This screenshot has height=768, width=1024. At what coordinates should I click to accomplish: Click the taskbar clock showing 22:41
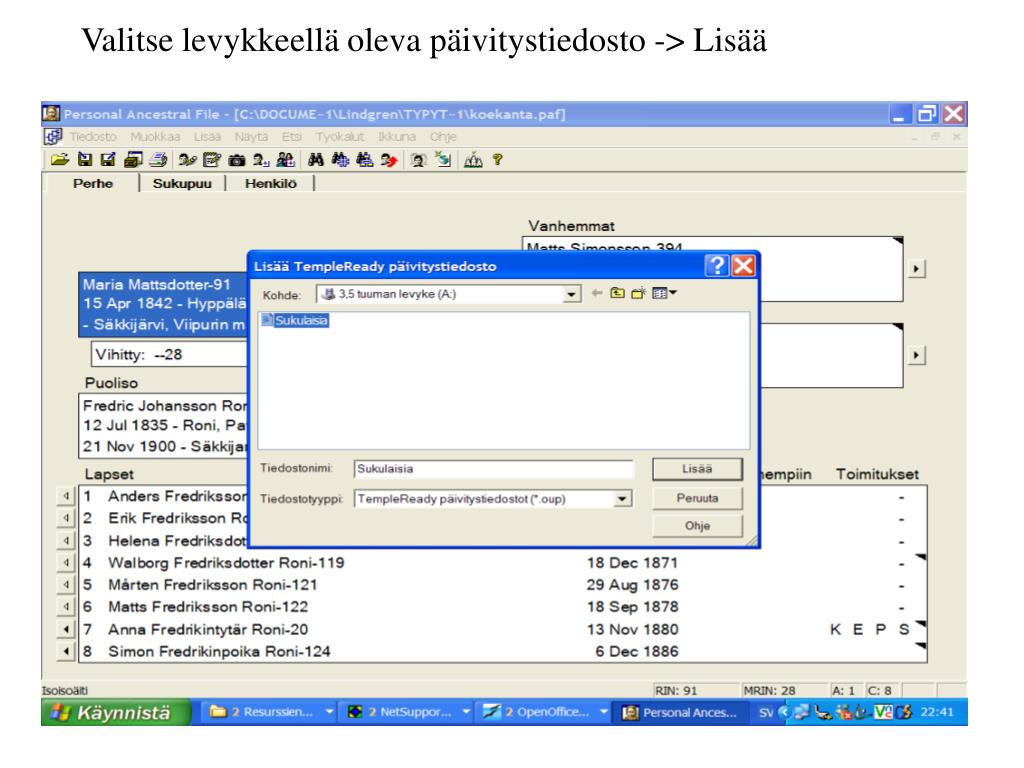[937, 712]
